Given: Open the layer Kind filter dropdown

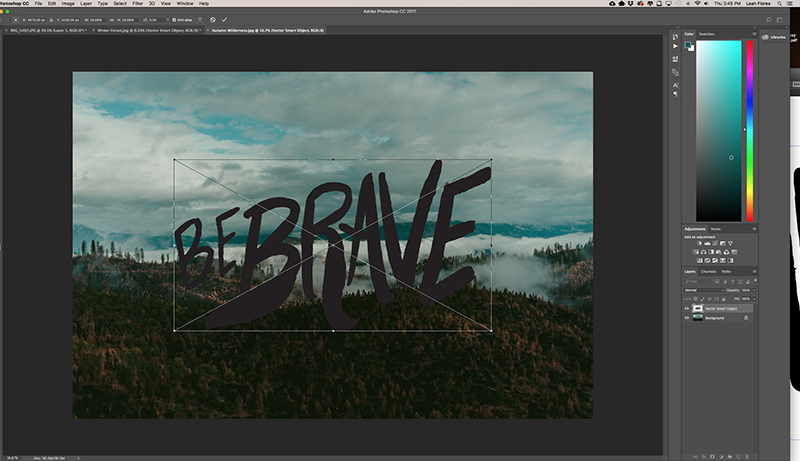Looking at the screenshot, I should (x=698, y=281).
